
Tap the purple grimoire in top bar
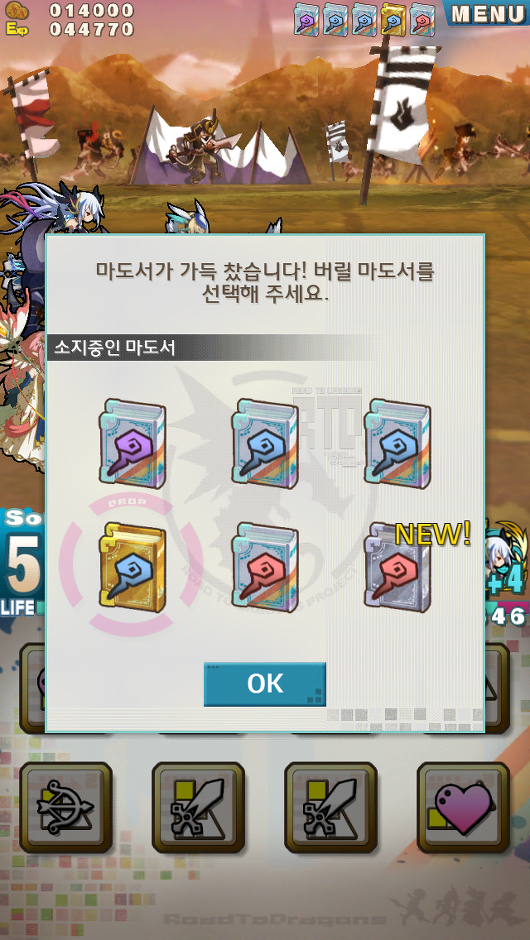click(305, 19)
